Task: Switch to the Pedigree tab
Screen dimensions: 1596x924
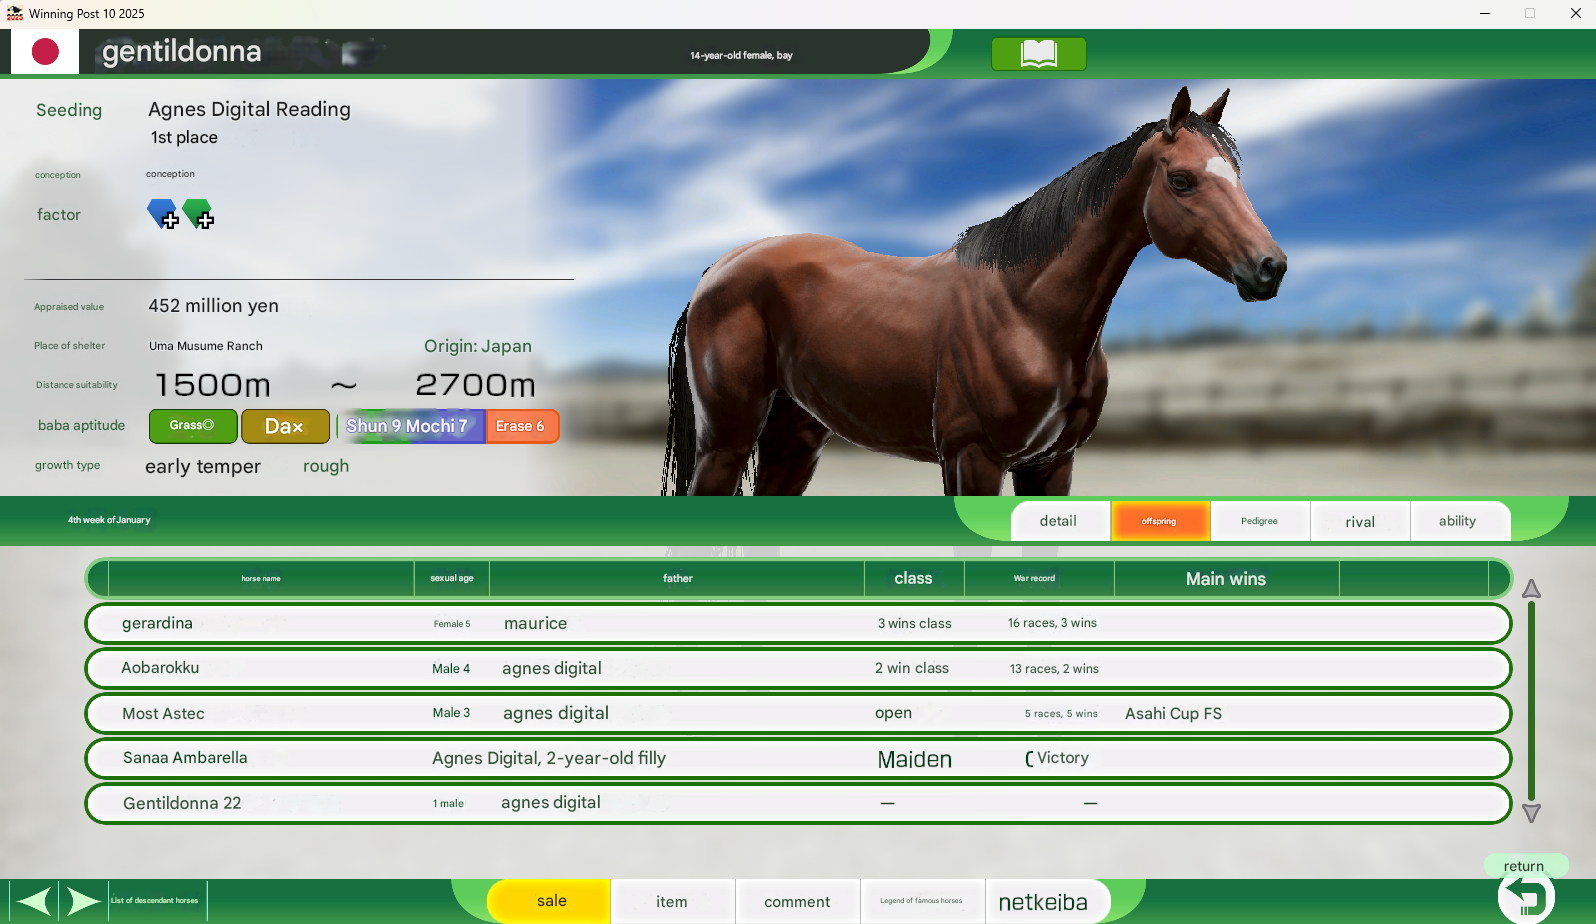Action: coord(1259,521)
